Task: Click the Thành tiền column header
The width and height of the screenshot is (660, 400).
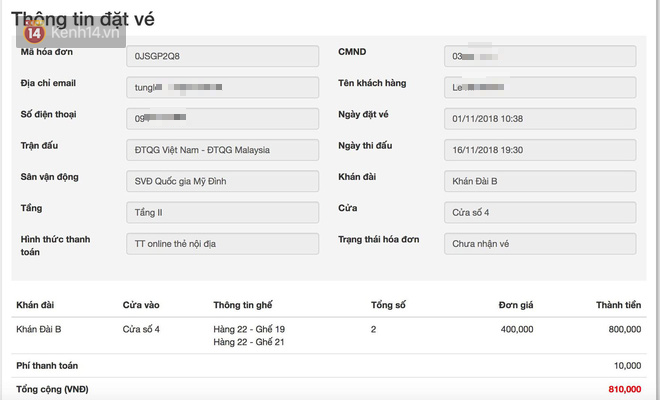Action: click(x=618, y=304)
